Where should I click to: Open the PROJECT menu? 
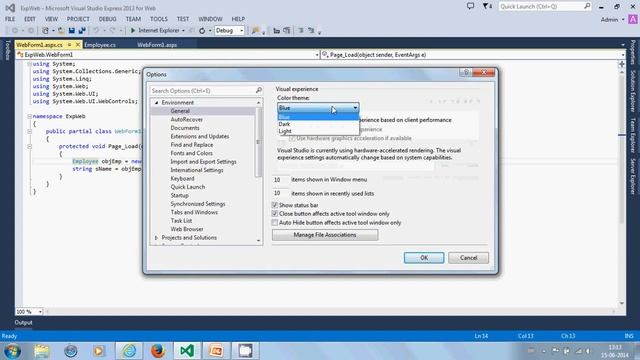(78, 19)
